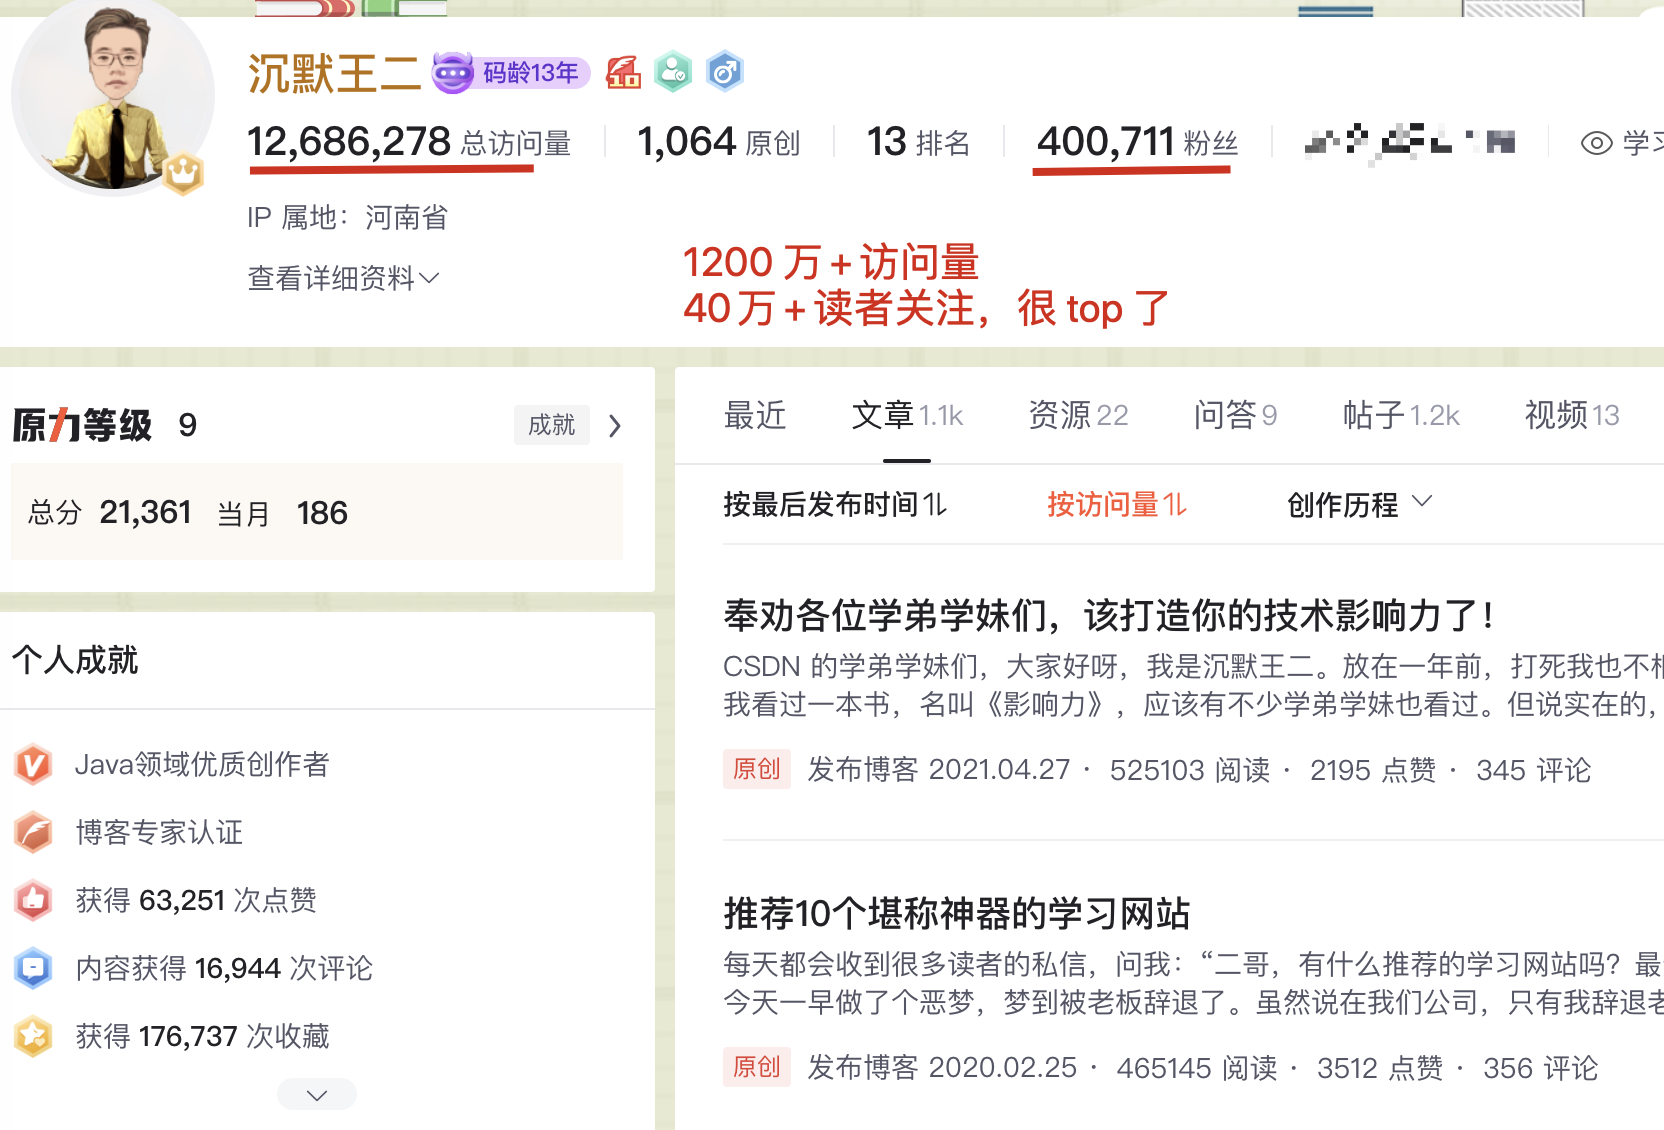
Task: Click the blue gender badge icon
Action: (724, 71)
